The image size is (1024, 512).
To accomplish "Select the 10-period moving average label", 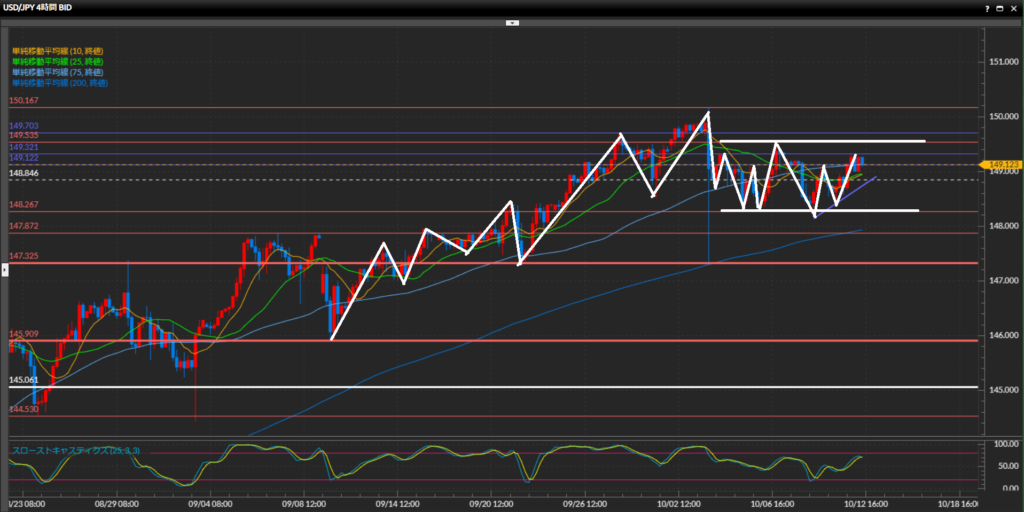I will click(x=57, y=50).
